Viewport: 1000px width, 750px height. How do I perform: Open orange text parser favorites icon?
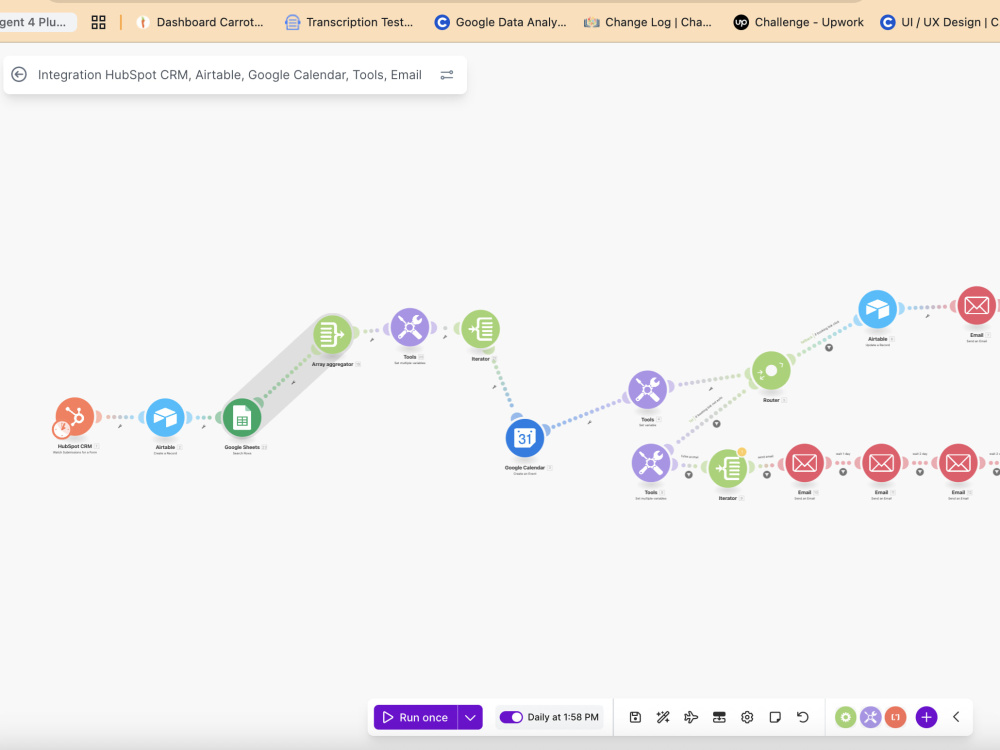(895, 717)
